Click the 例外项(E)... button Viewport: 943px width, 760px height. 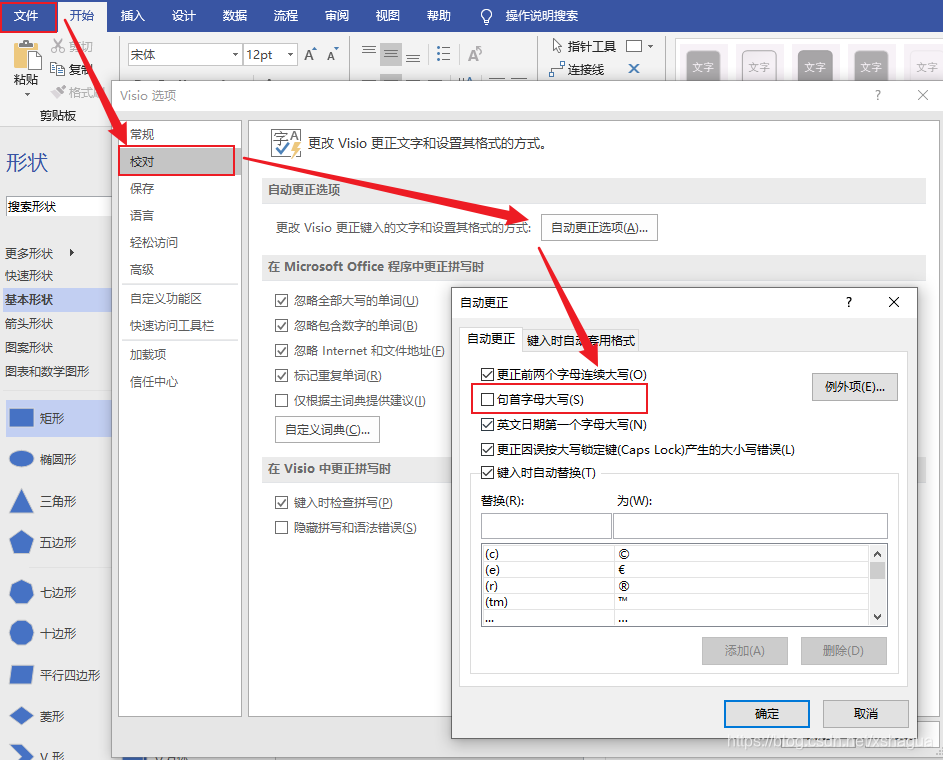coord(855,387)
